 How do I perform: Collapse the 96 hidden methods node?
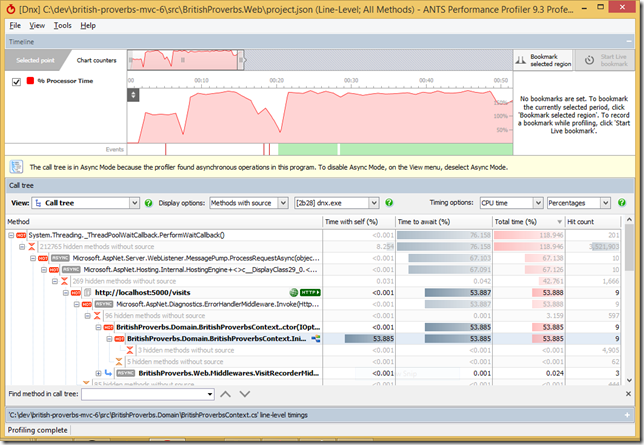pos(87,316)
